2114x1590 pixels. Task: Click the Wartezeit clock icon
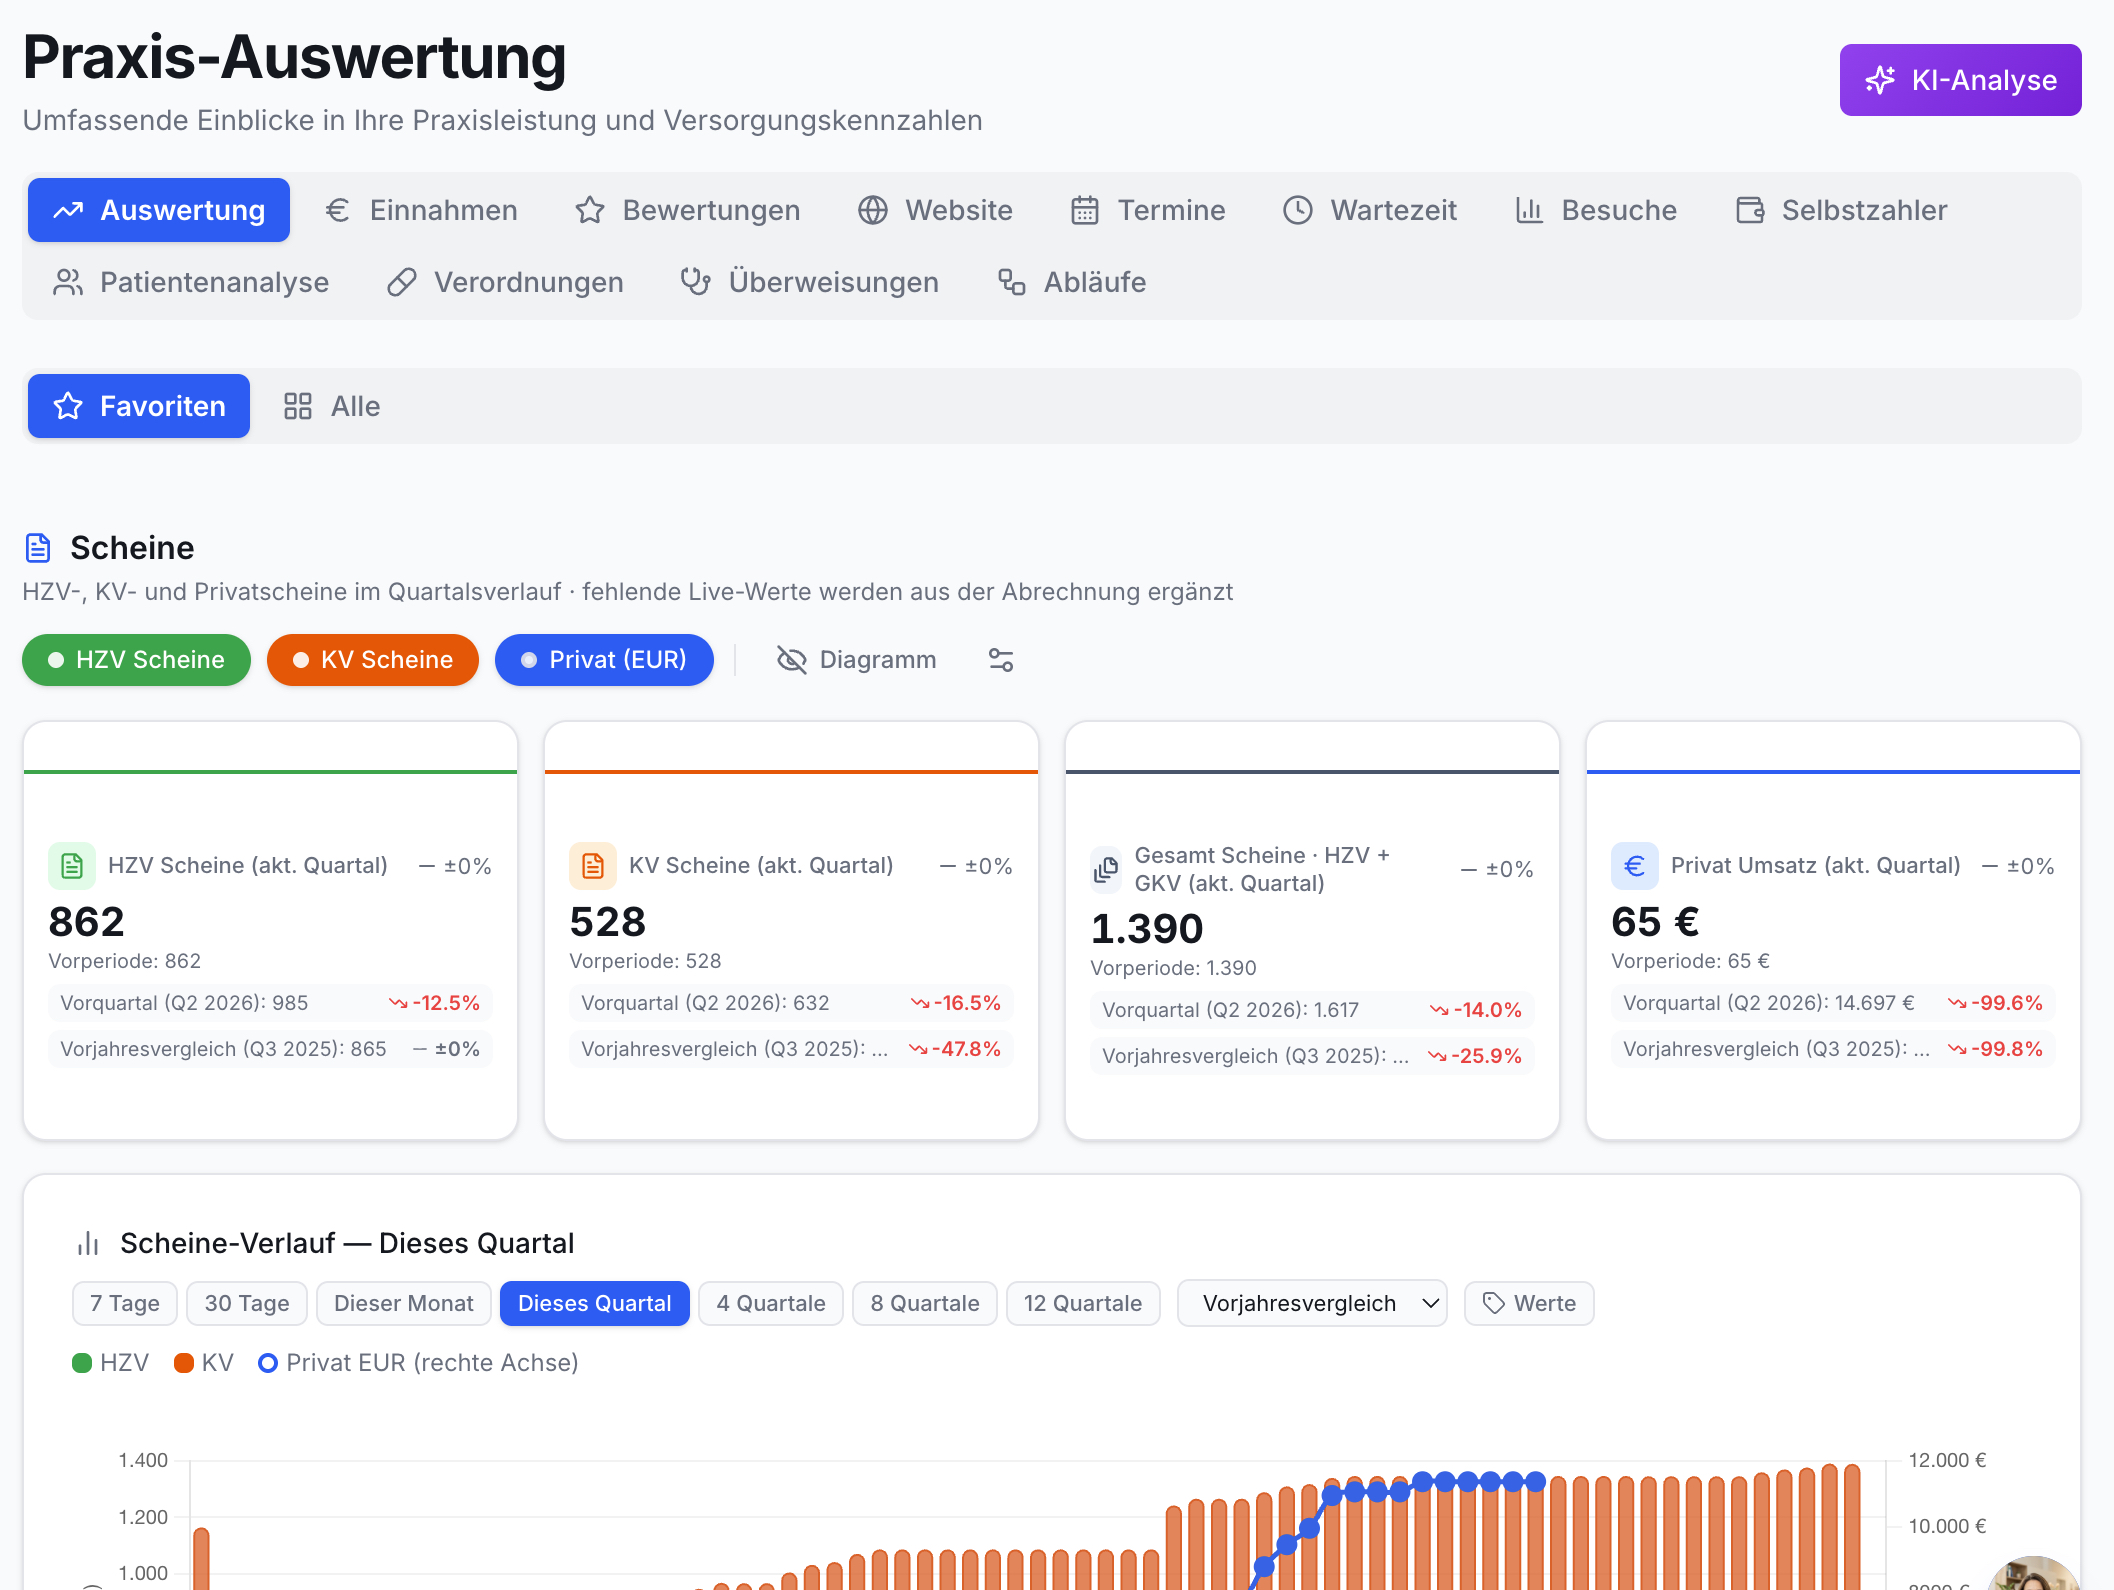[x=1298, y=210]
